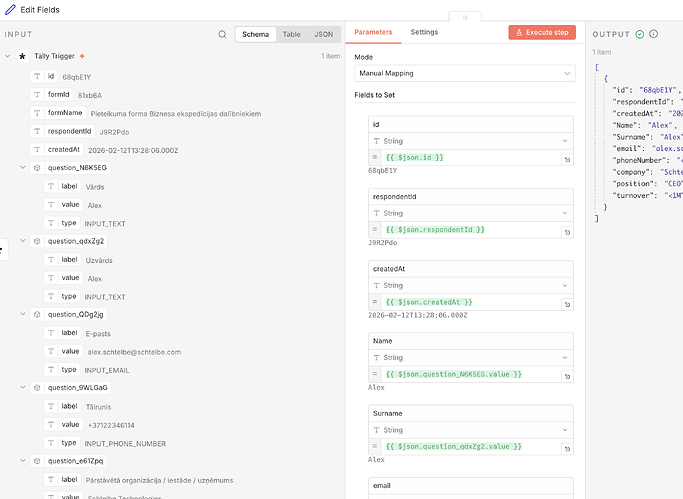Toggle fixed/expression mode for the Name field
Viewport: 683px width, 499px height.
376,374
